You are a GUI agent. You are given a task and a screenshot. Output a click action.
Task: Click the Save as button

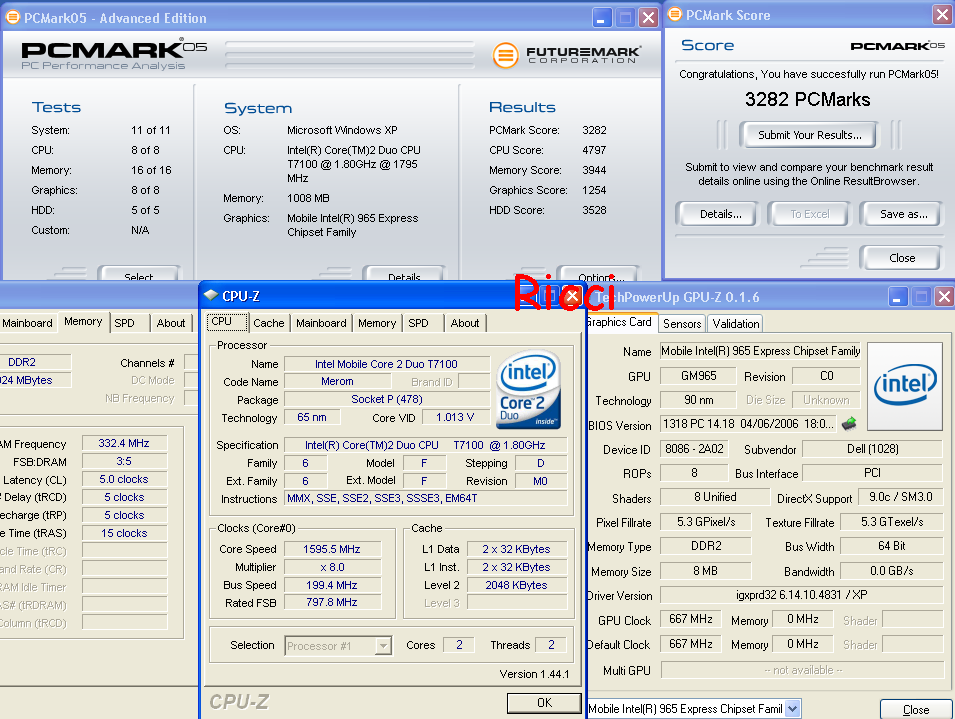click(903, 214)
